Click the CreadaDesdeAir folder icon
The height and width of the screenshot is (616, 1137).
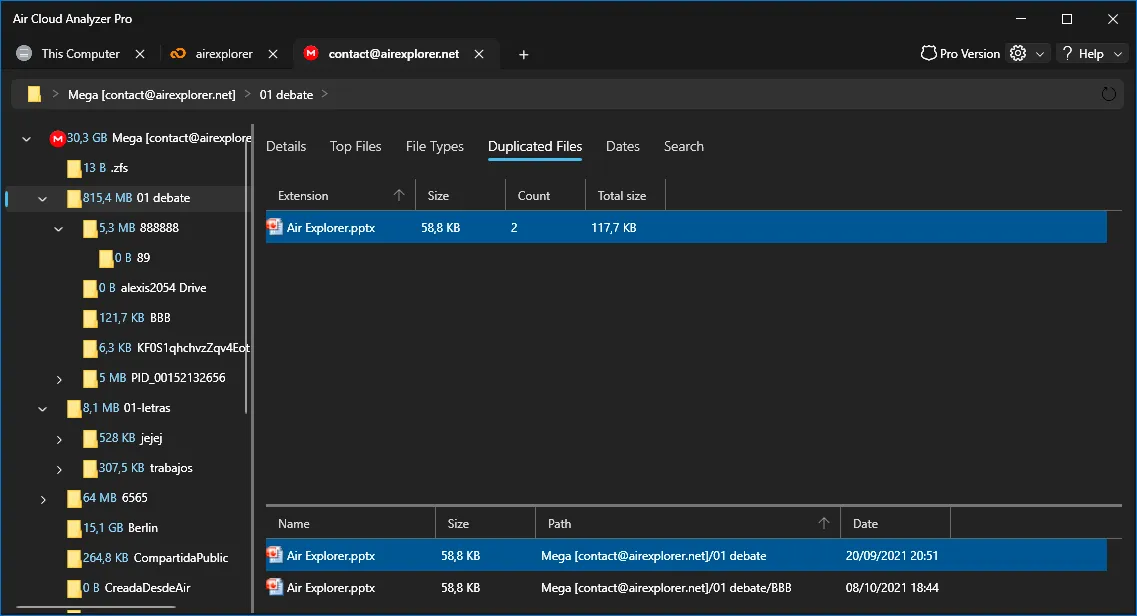point(74,588)
